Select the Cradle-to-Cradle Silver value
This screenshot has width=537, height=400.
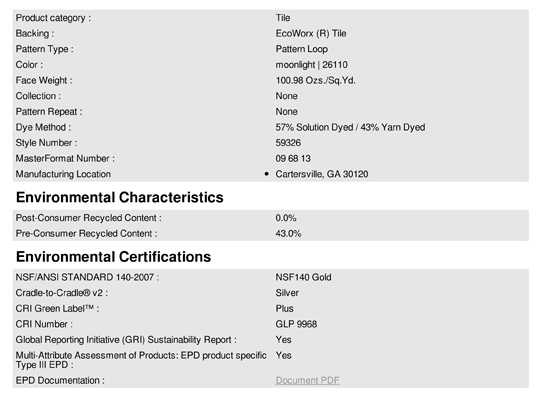[x=287, y=293]
